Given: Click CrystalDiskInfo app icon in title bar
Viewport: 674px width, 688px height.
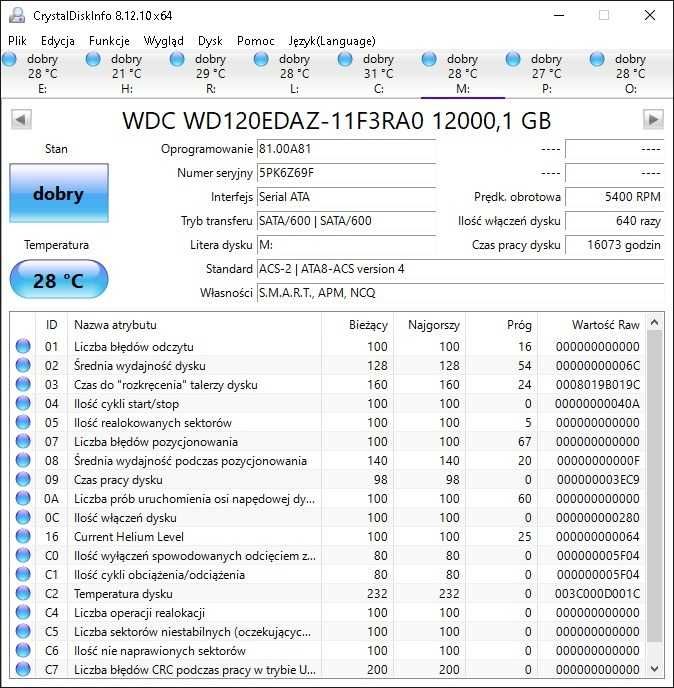Looking at the screenshot, I should click(x=17, y=15).
